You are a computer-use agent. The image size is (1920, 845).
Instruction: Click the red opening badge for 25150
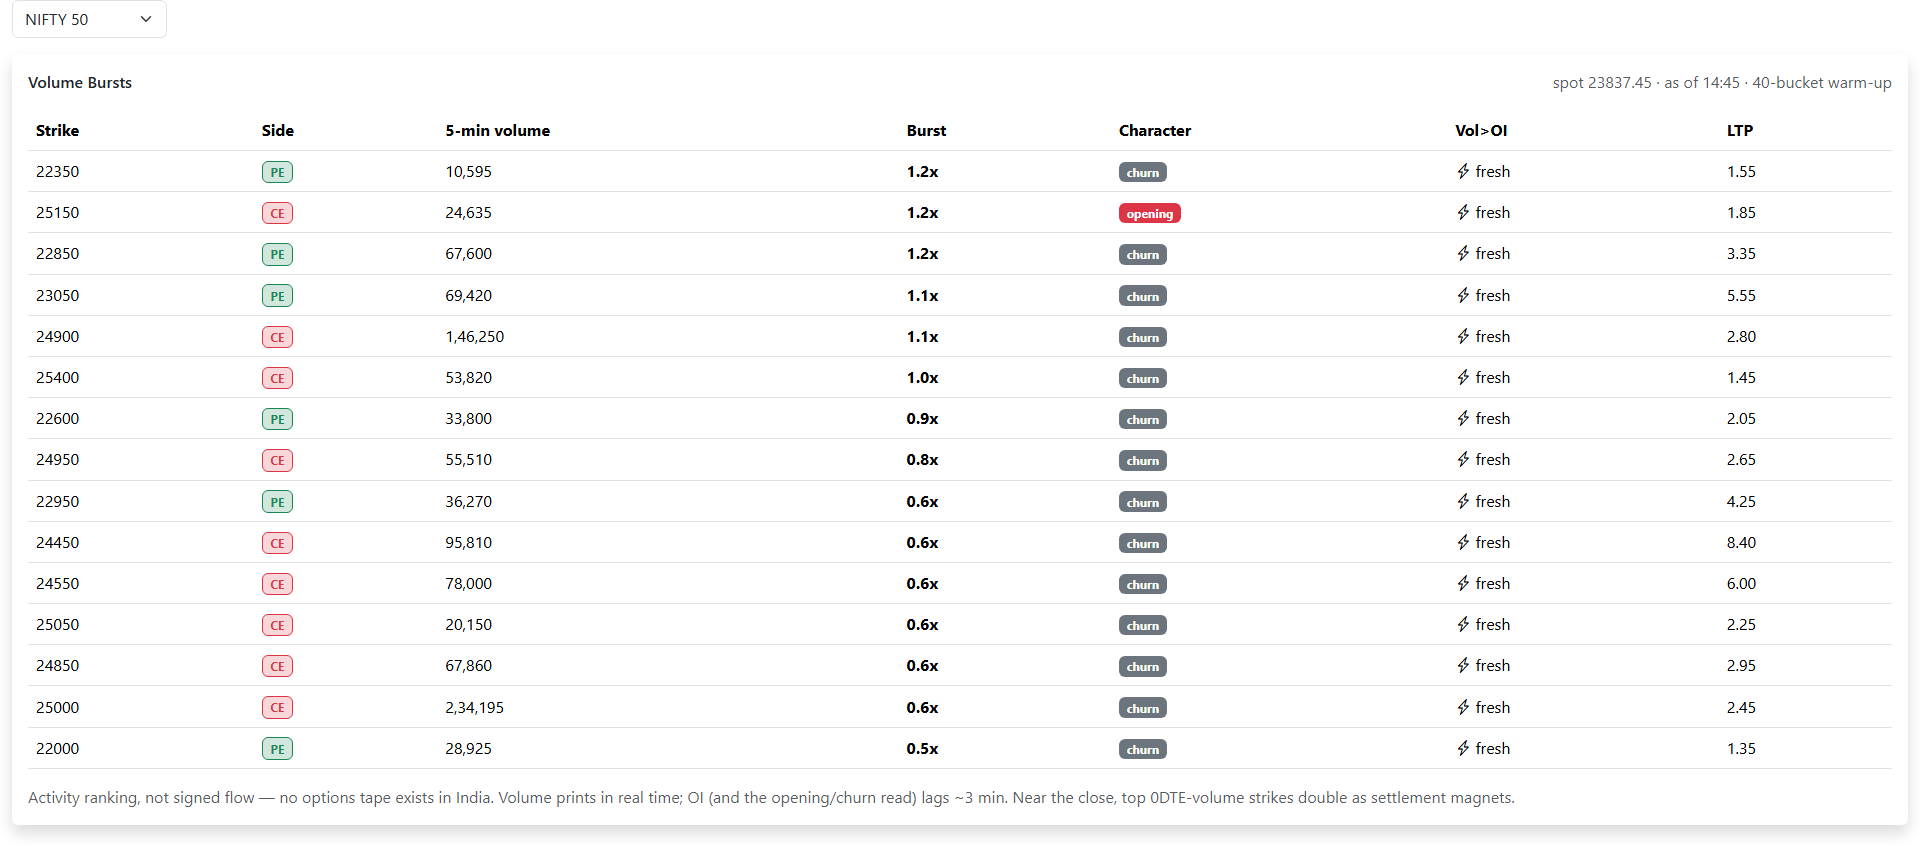coord(1149,213)
